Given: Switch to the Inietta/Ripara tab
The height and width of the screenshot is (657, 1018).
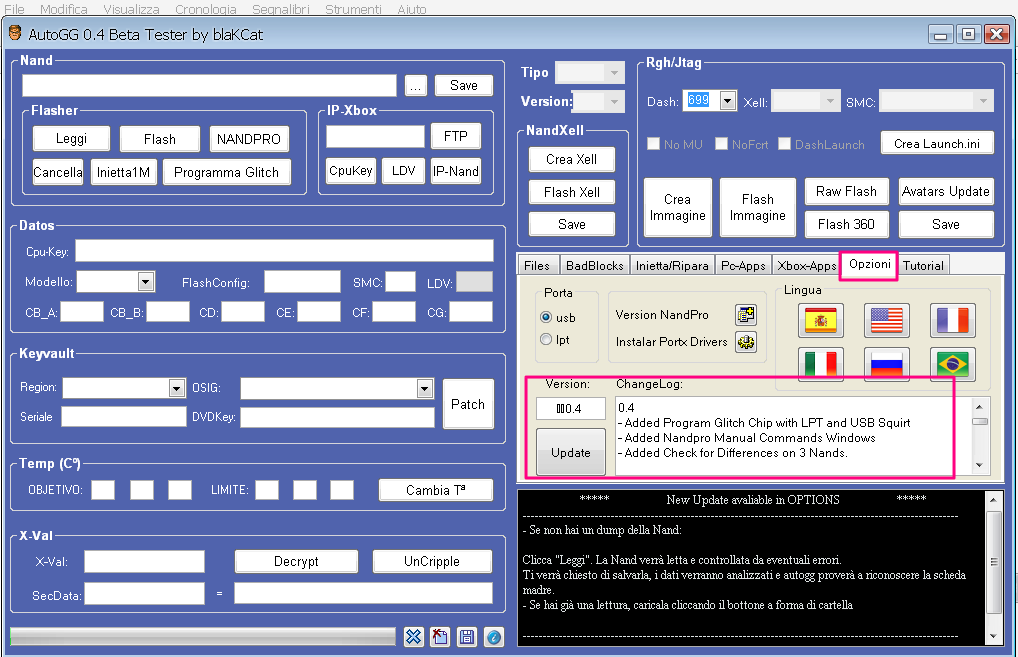Looking at the screenshot, I should click(x=672, y=266).
